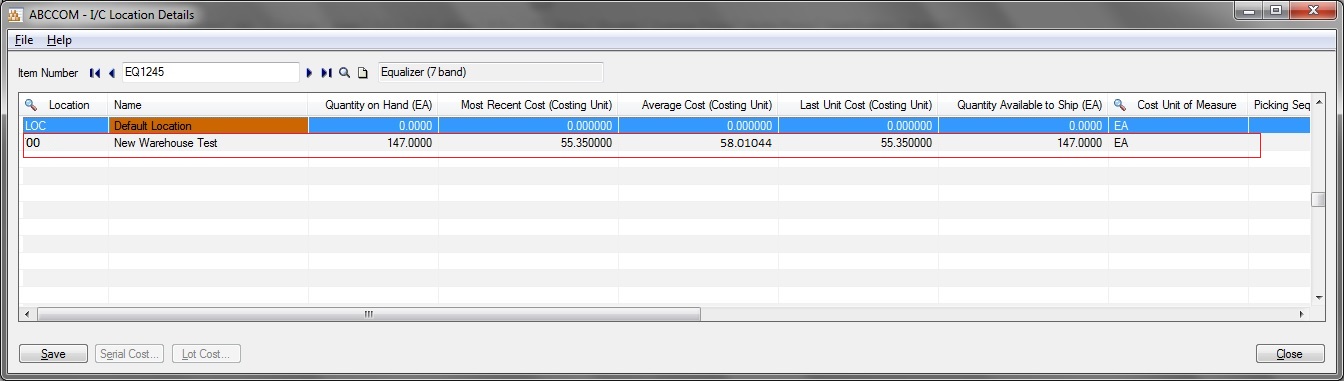
Task: Select the 00 location cell
Action: [x=65, y=143]
